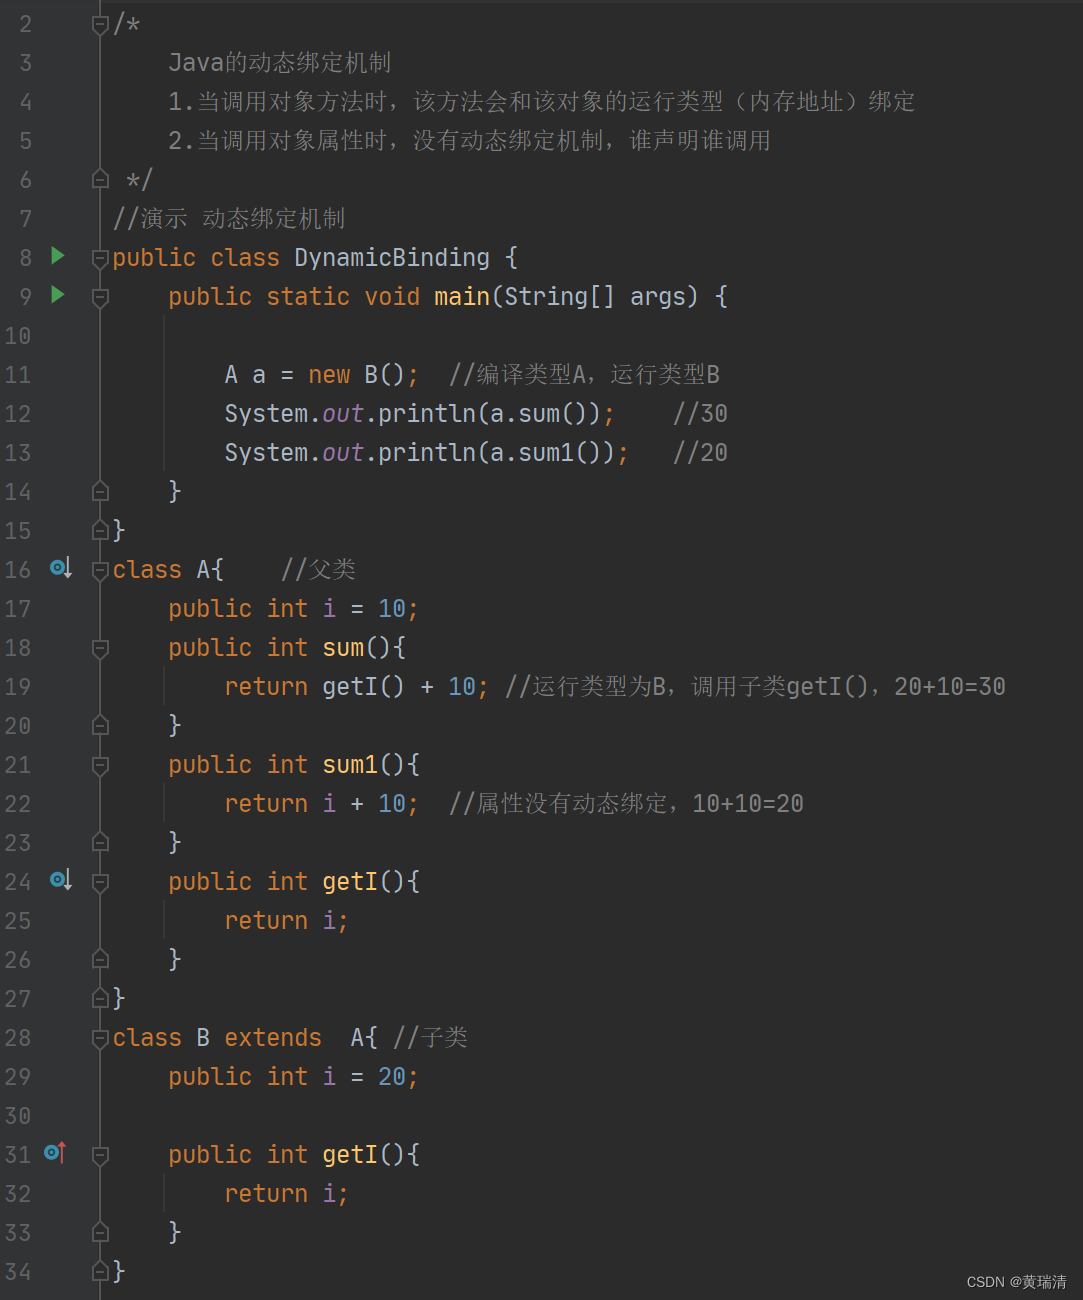Click 'sum1' method declaration on line 21

click(350, 764)
